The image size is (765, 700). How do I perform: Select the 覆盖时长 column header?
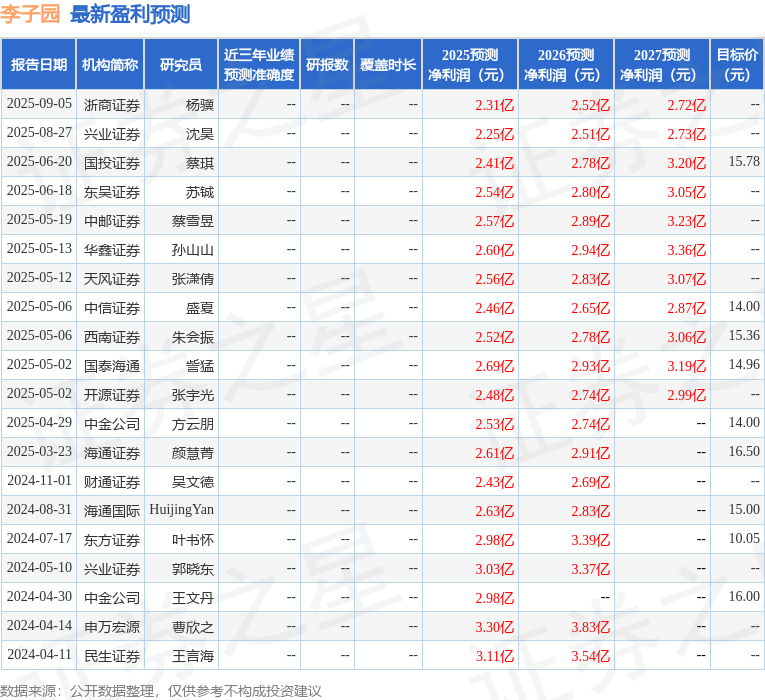tap(388, 64)
